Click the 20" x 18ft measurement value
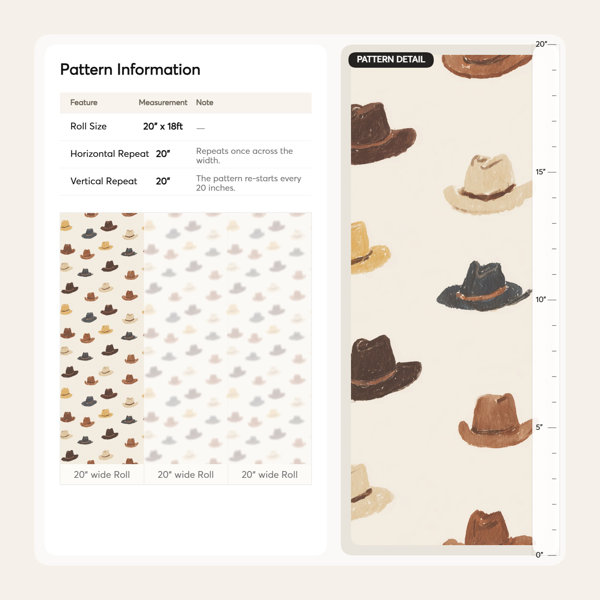Viewport: 600px width, 600px height. click(x=163, y=126)
